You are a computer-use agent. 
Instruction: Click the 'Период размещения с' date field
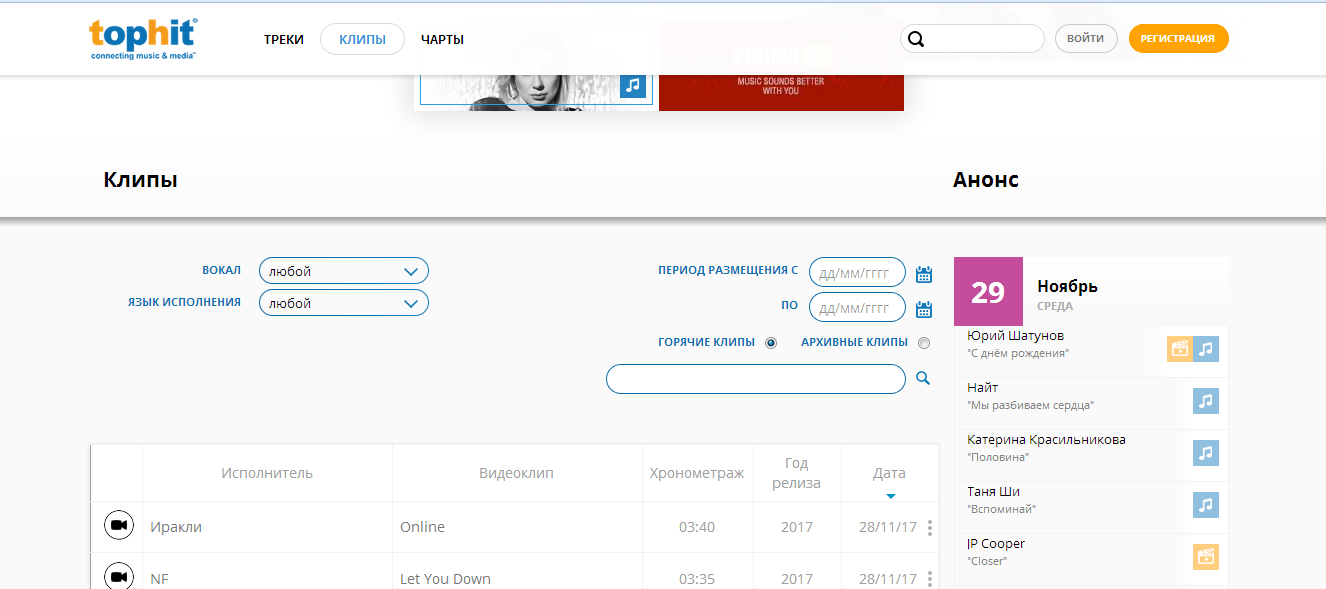click(856, 272)
